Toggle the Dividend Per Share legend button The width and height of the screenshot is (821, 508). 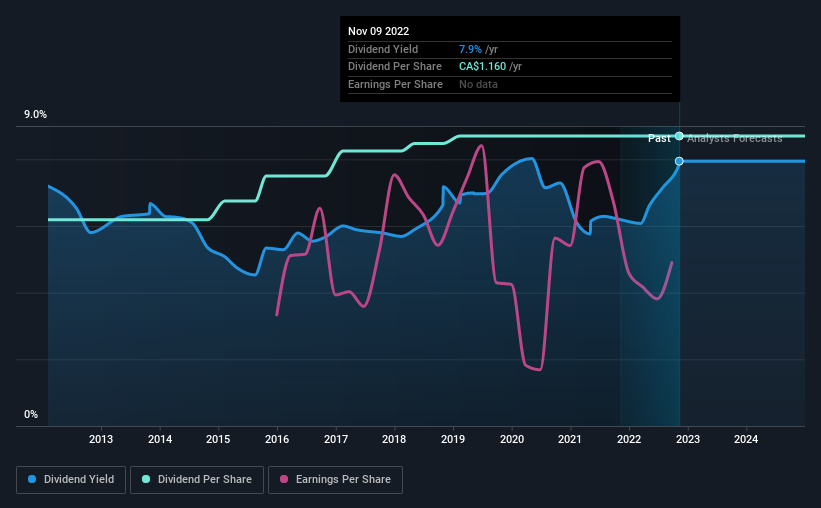[197, 480]
